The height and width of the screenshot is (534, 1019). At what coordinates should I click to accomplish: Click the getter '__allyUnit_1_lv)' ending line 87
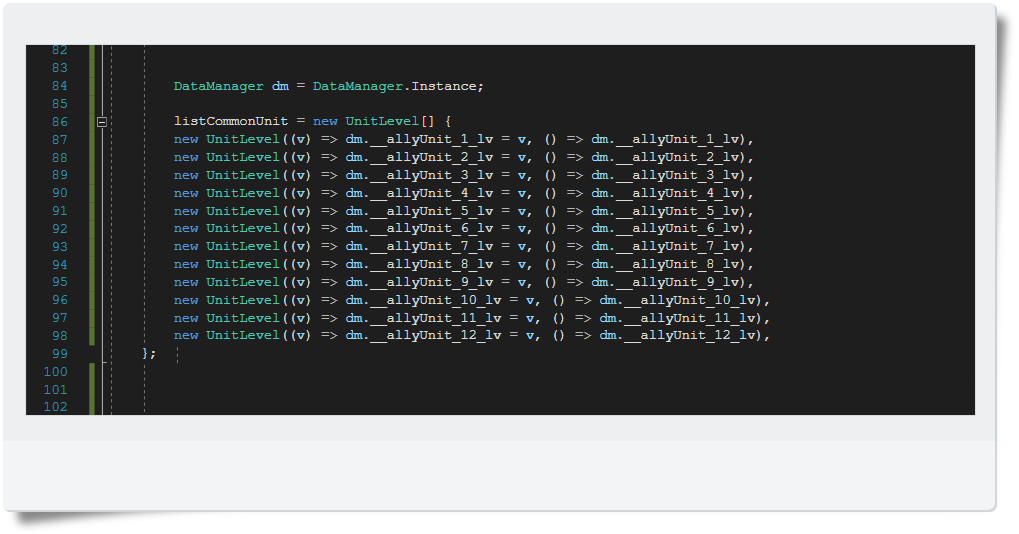pyautogui.click(x=682, y=139)
